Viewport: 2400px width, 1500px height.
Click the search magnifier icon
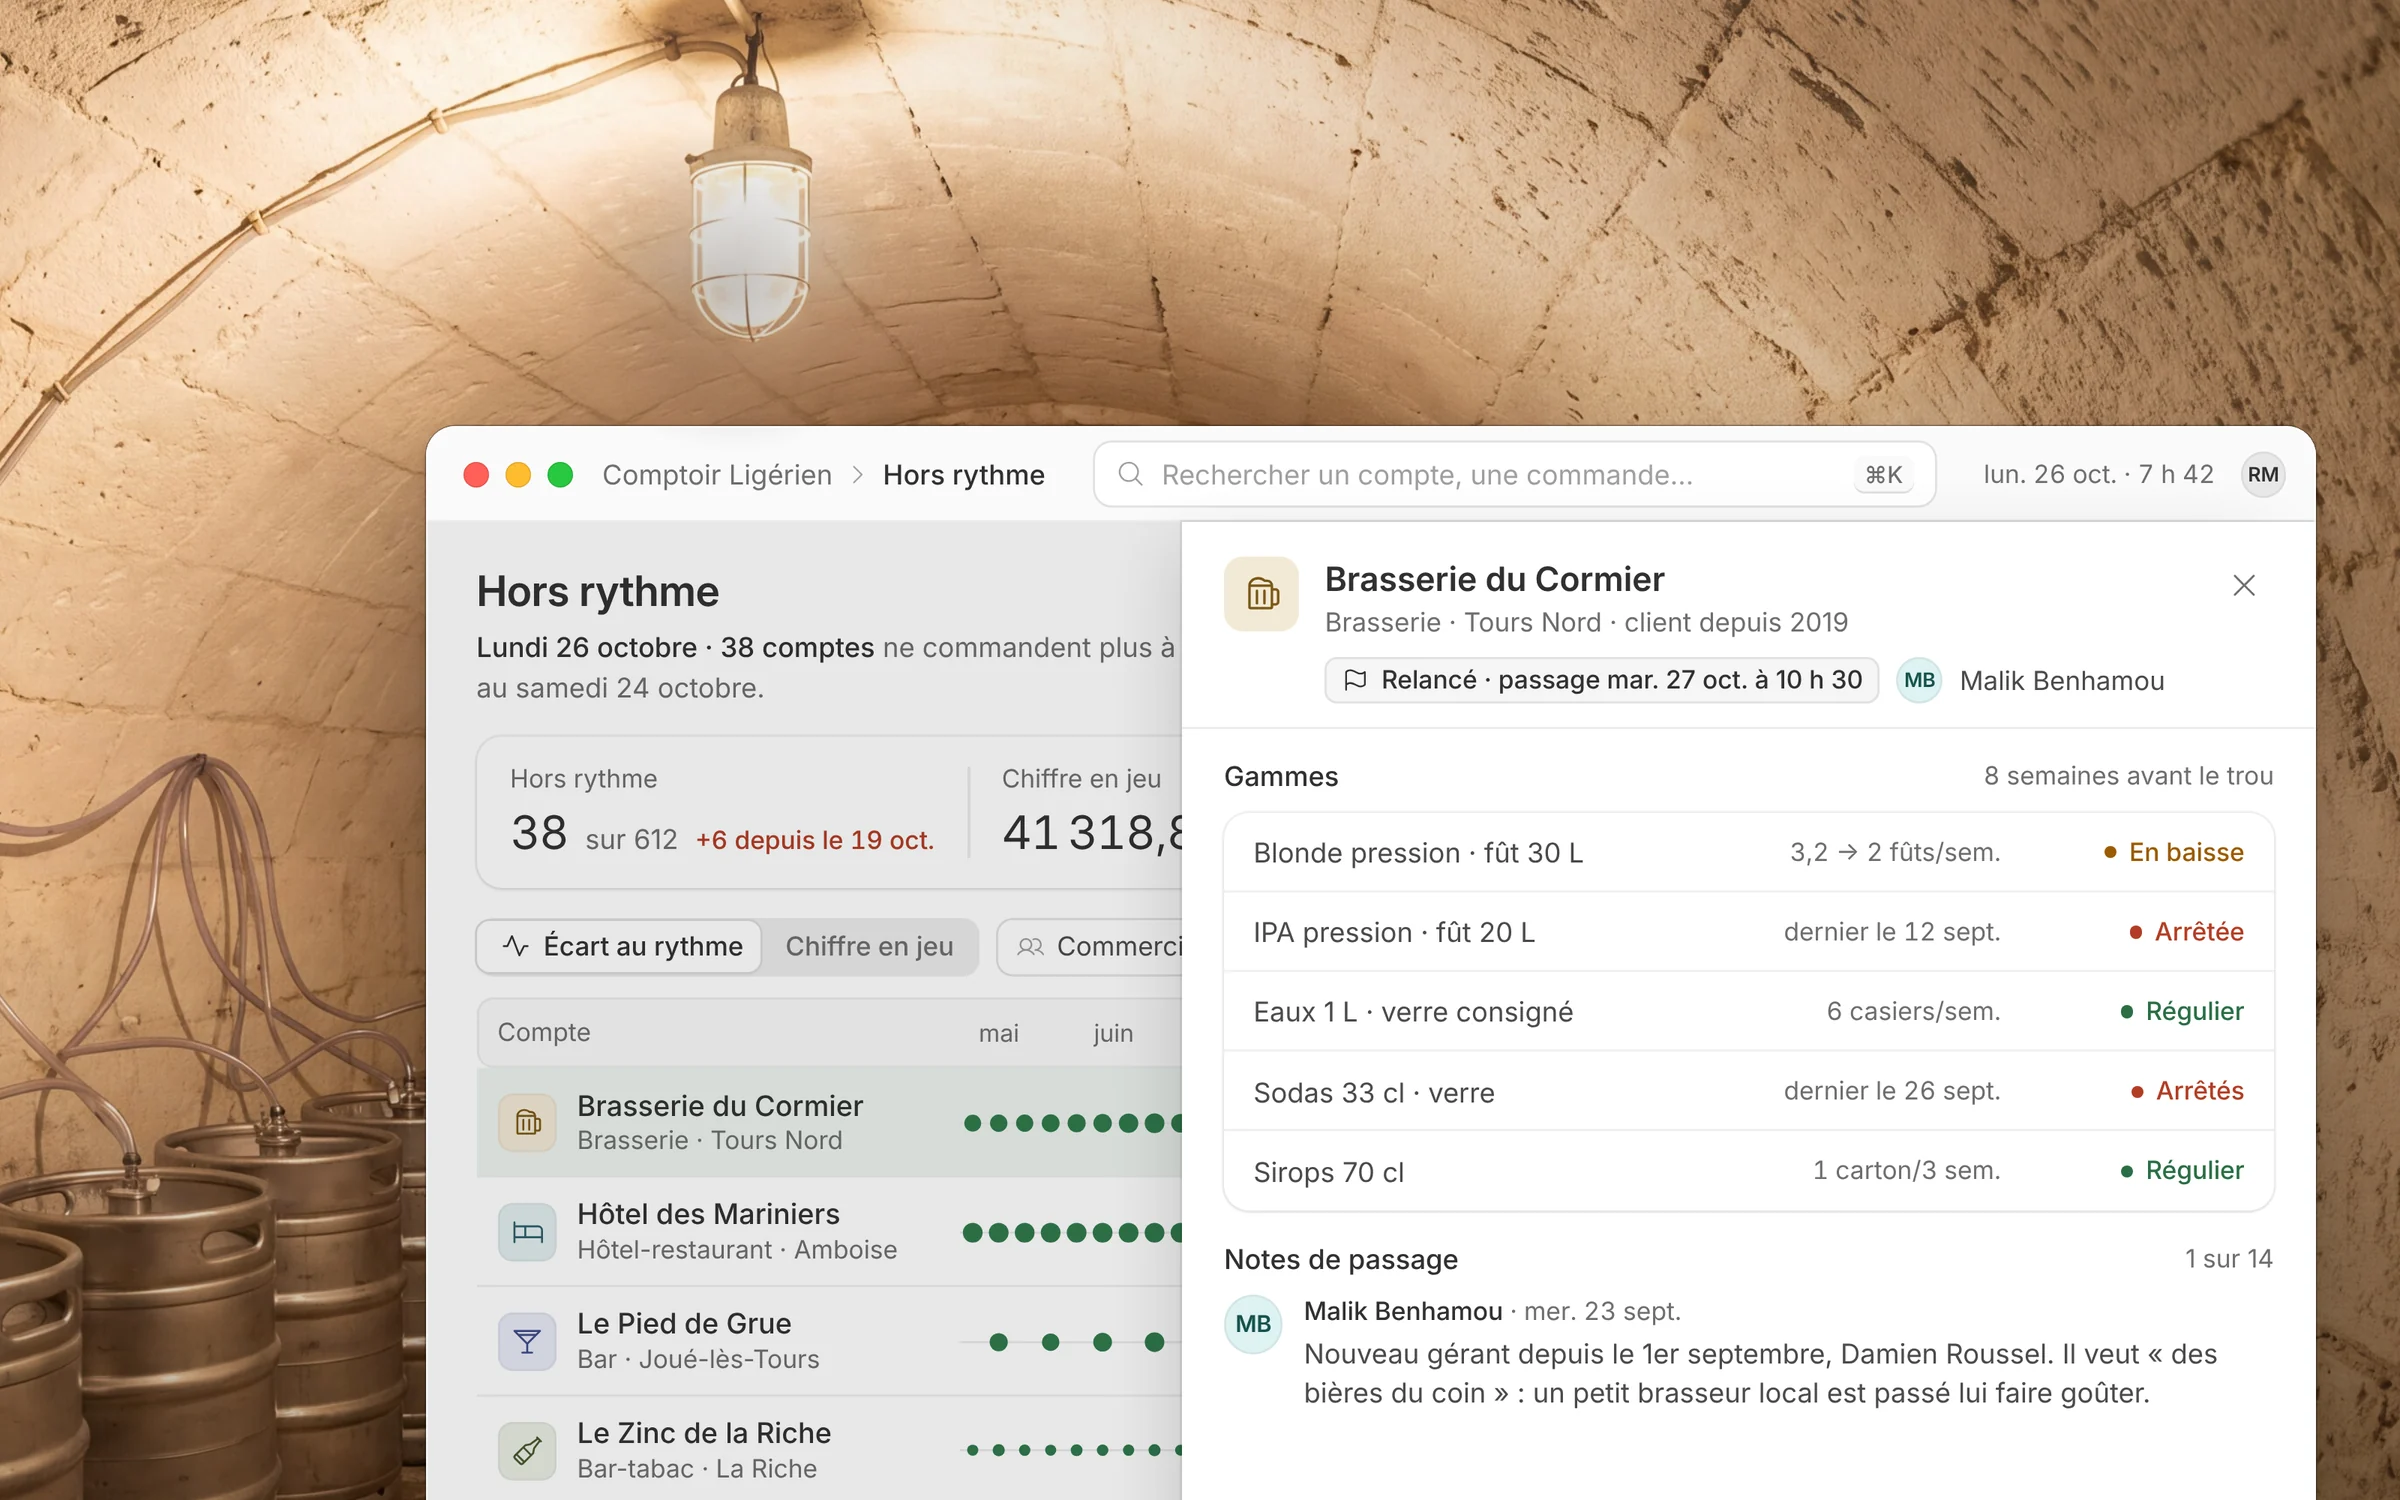tap(1130, 474)
